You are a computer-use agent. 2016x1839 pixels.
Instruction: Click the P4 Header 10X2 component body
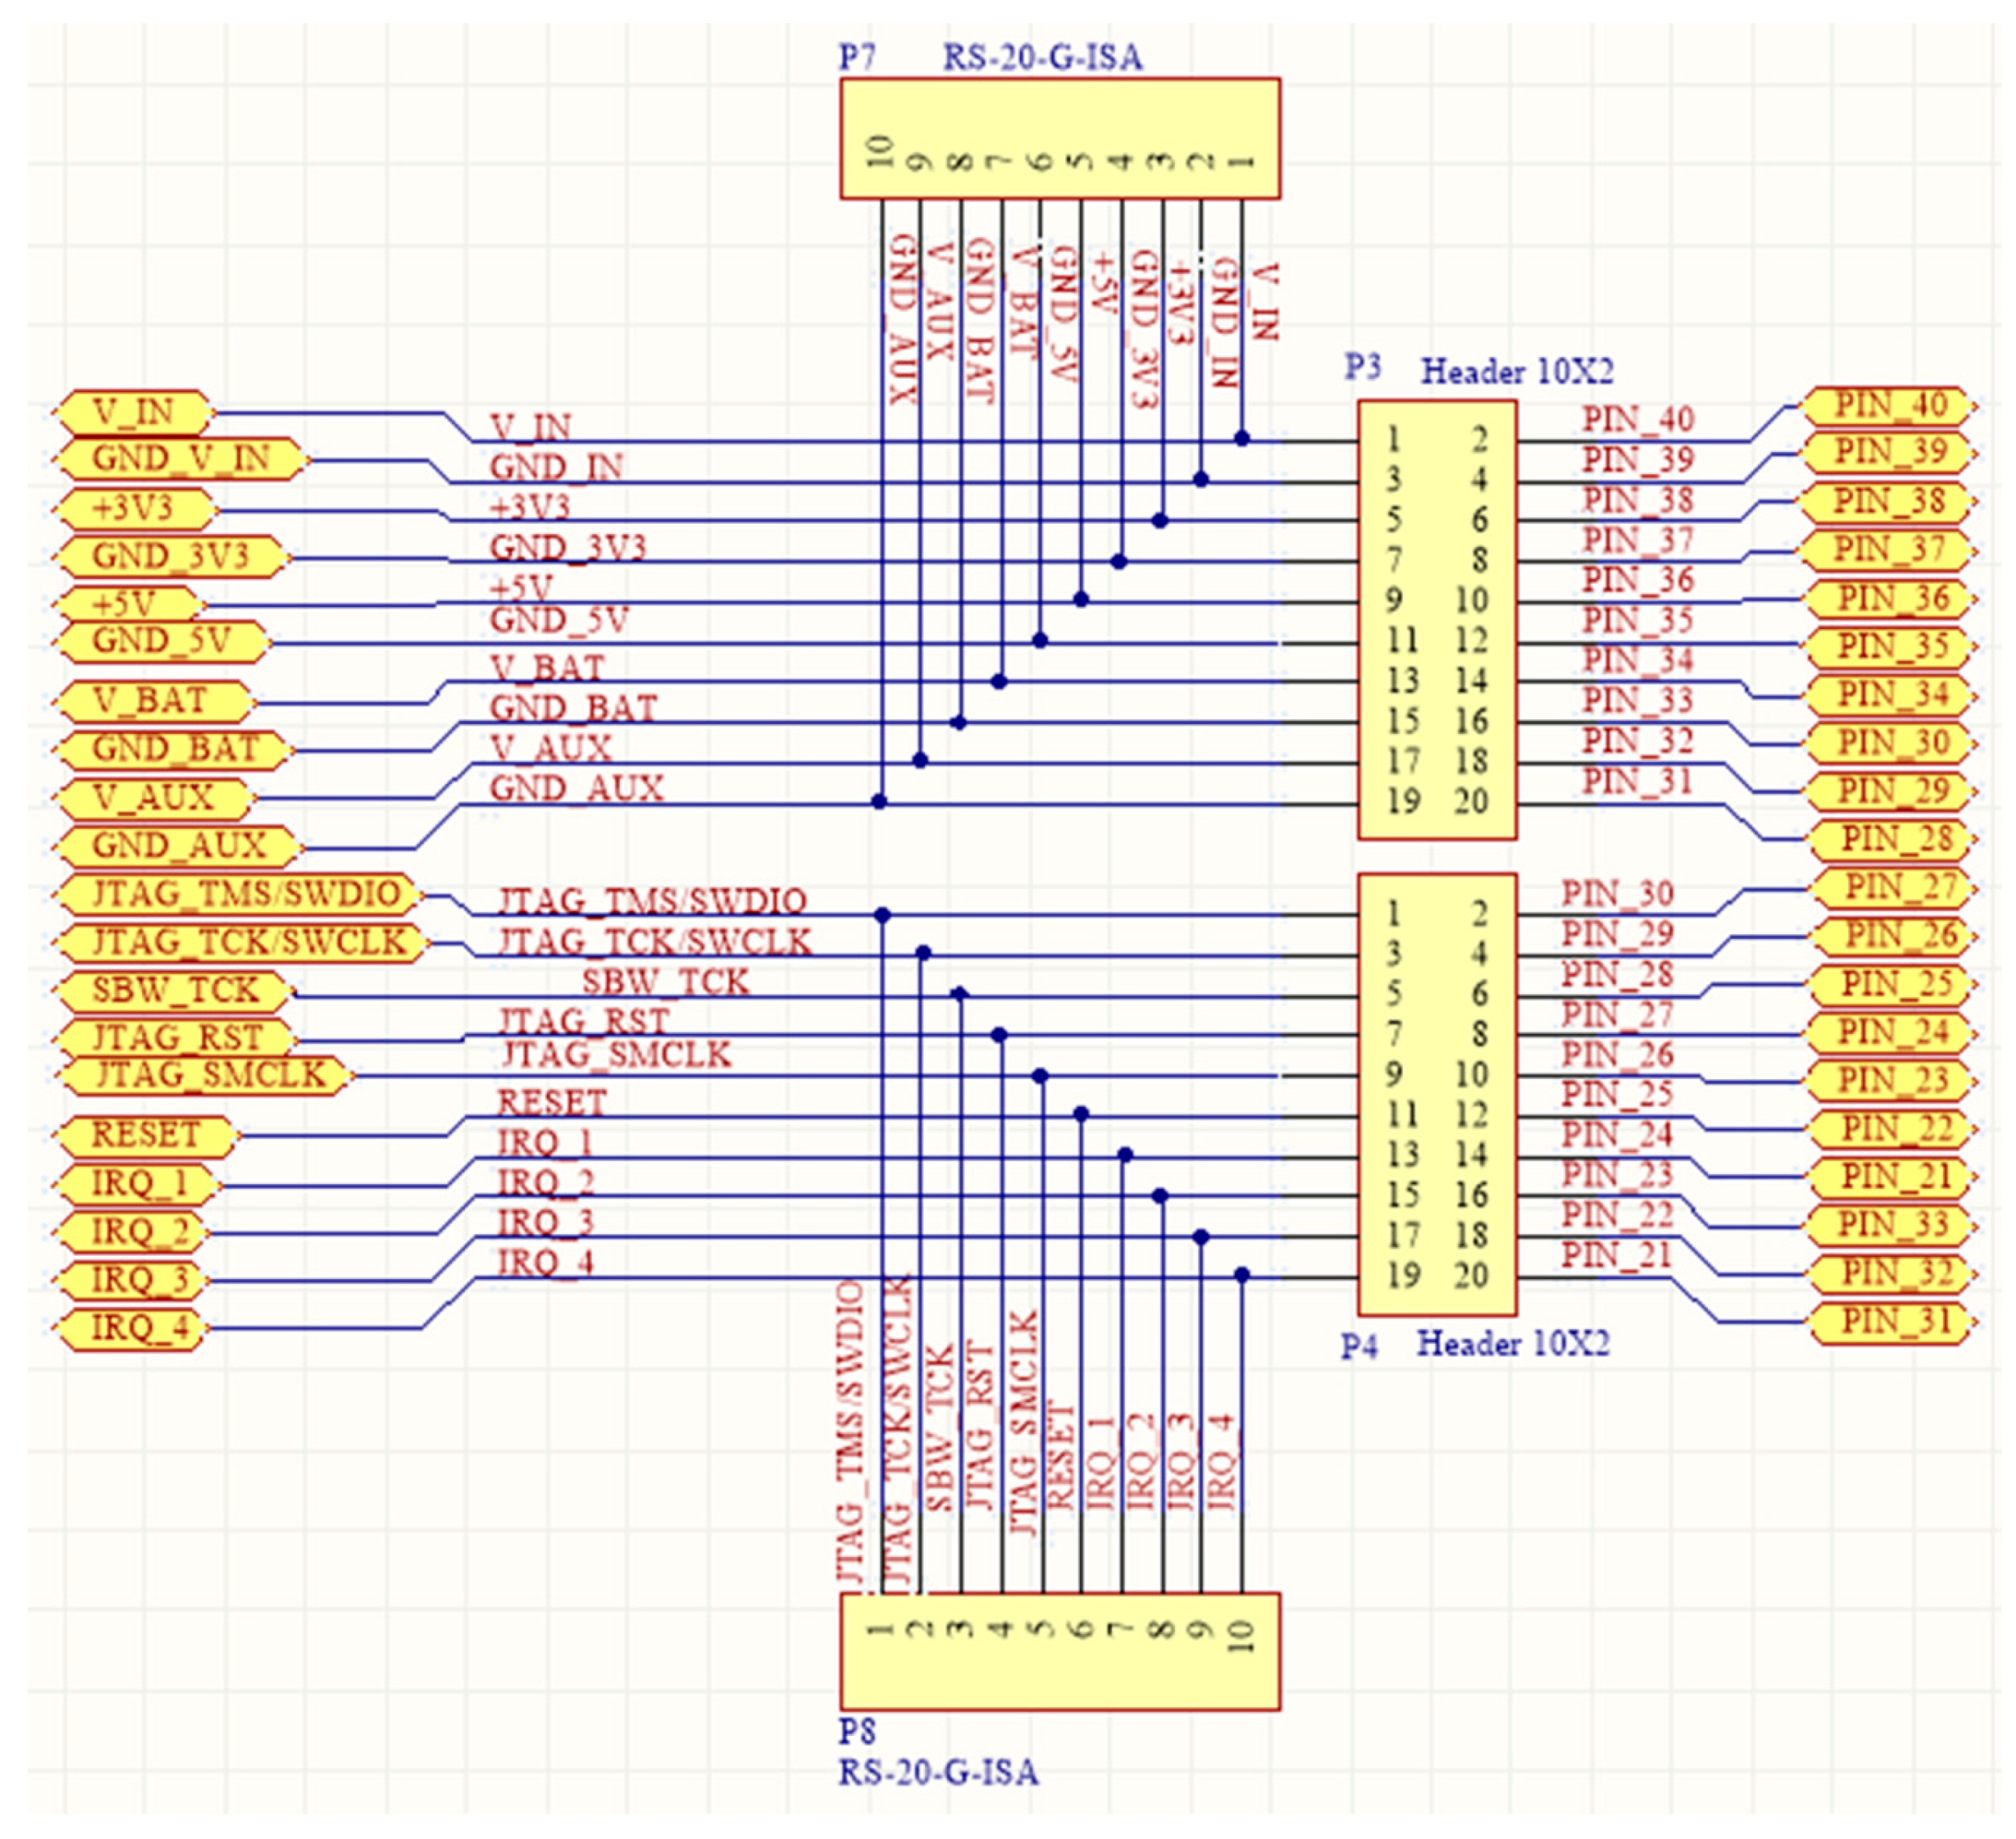(x=1437, y=1094)
